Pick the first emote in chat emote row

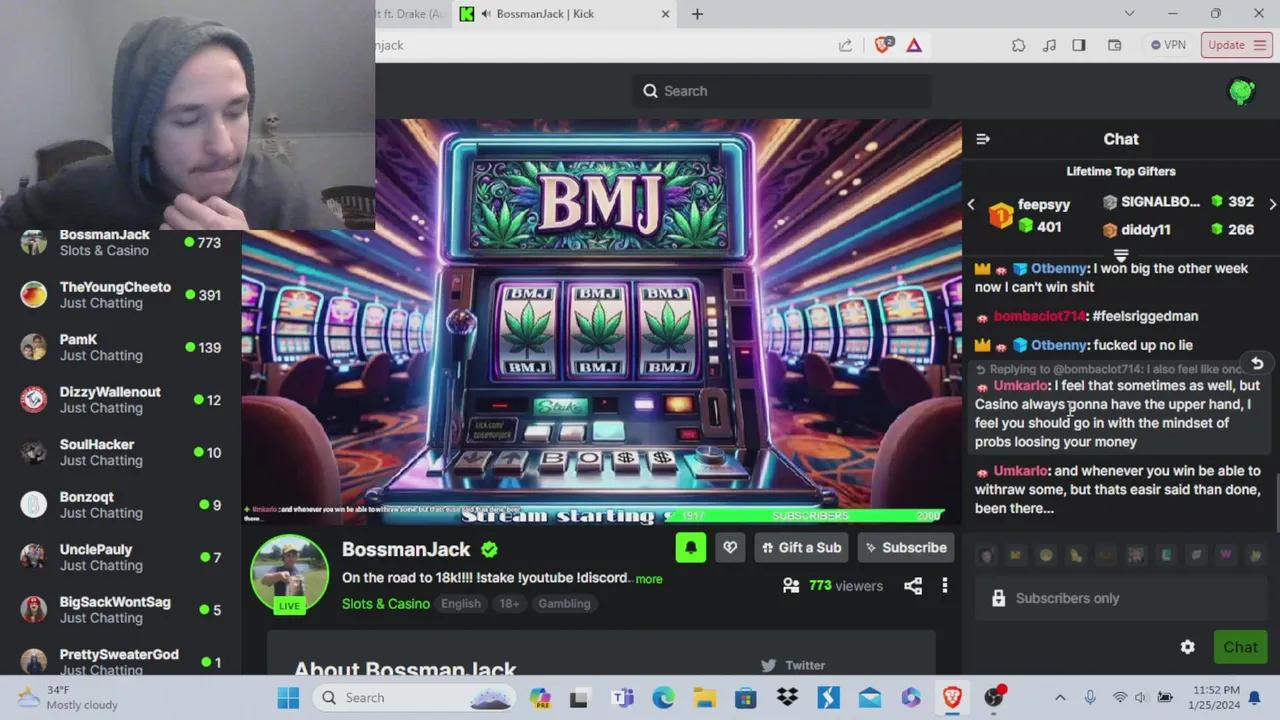(x=987, y=555)
